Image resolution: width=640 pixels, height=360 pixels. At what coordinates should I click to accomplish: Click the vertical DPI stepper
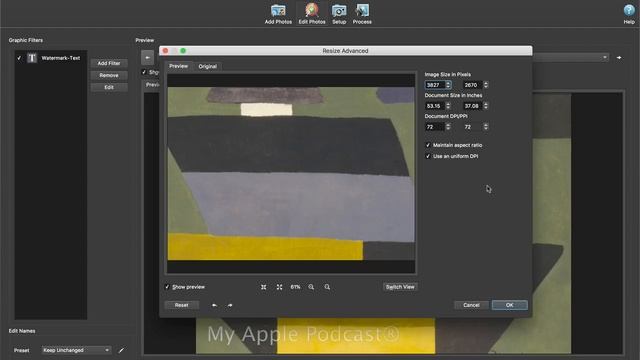(x=486, y=127)
